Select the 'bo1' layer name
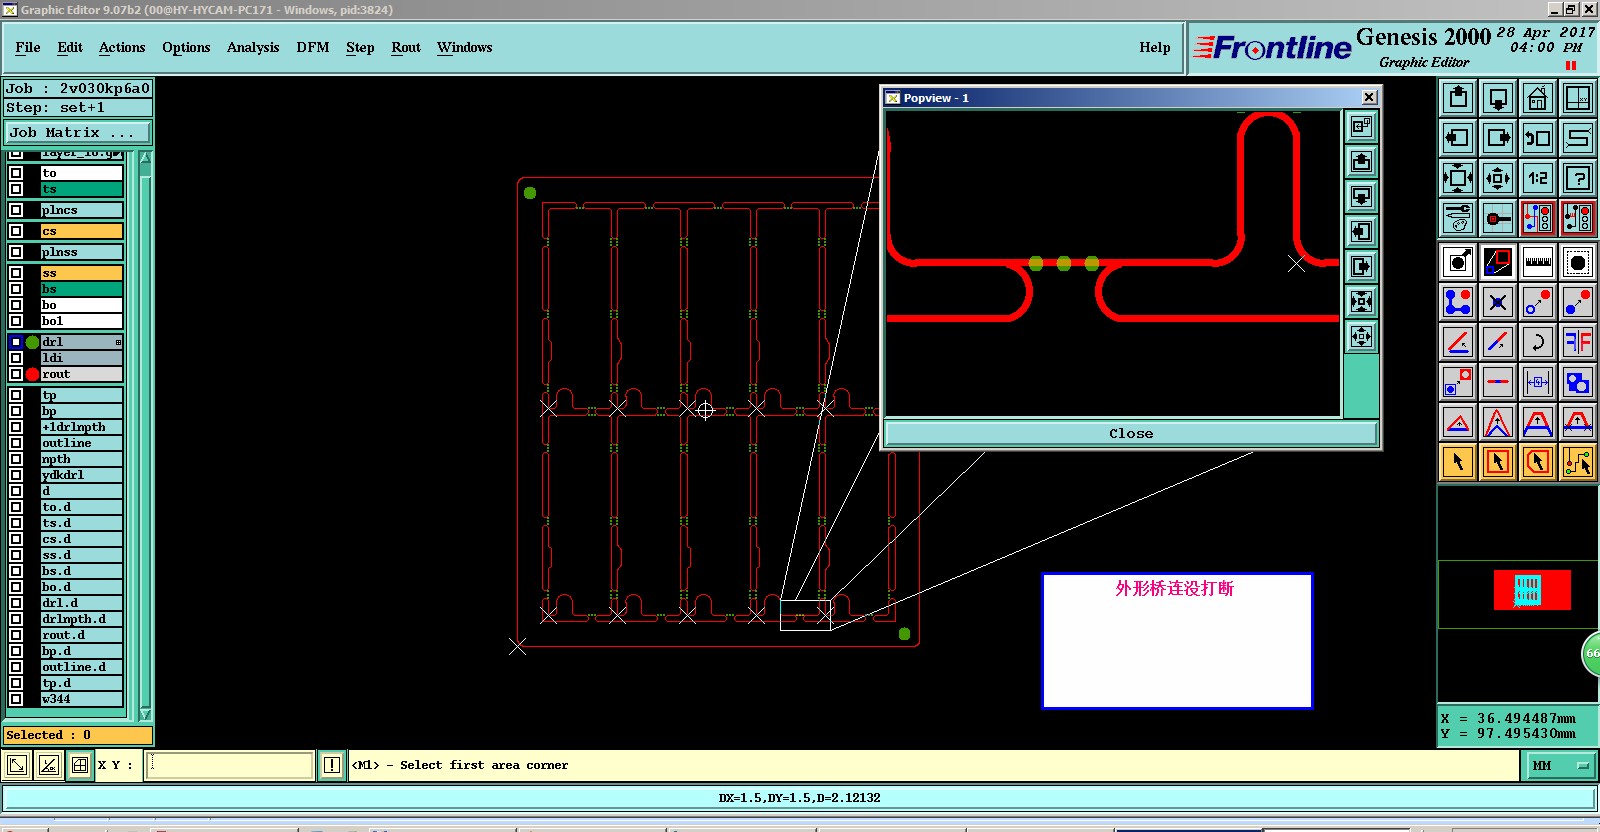 (x=81, y=321)
